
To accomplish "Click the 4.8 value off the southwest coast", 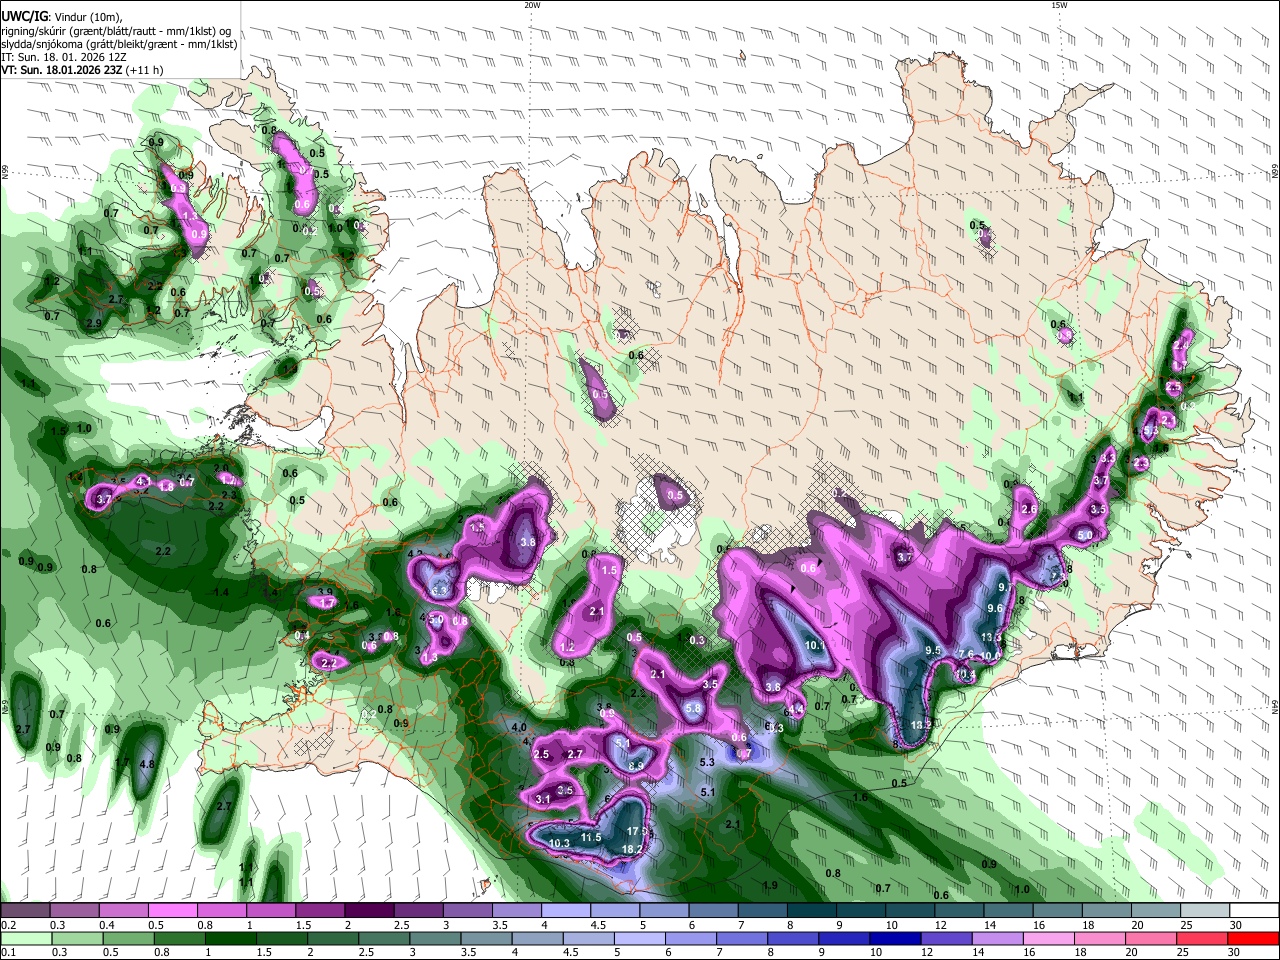I will [147, 765].
